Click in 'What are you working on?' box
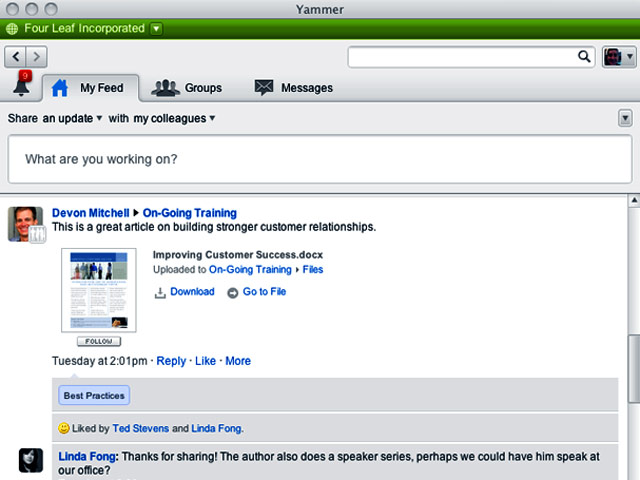This screenshot has height=480, width=640. pyautogui.click(x=320, y=159)
